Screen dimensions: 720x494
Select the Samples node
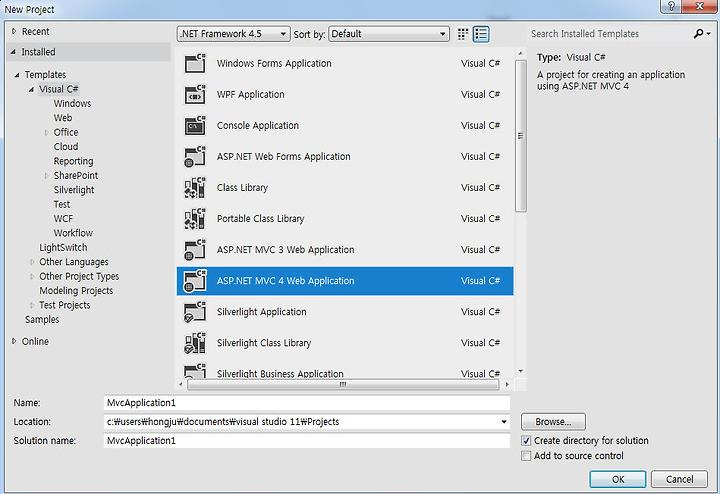click(42, 320)
